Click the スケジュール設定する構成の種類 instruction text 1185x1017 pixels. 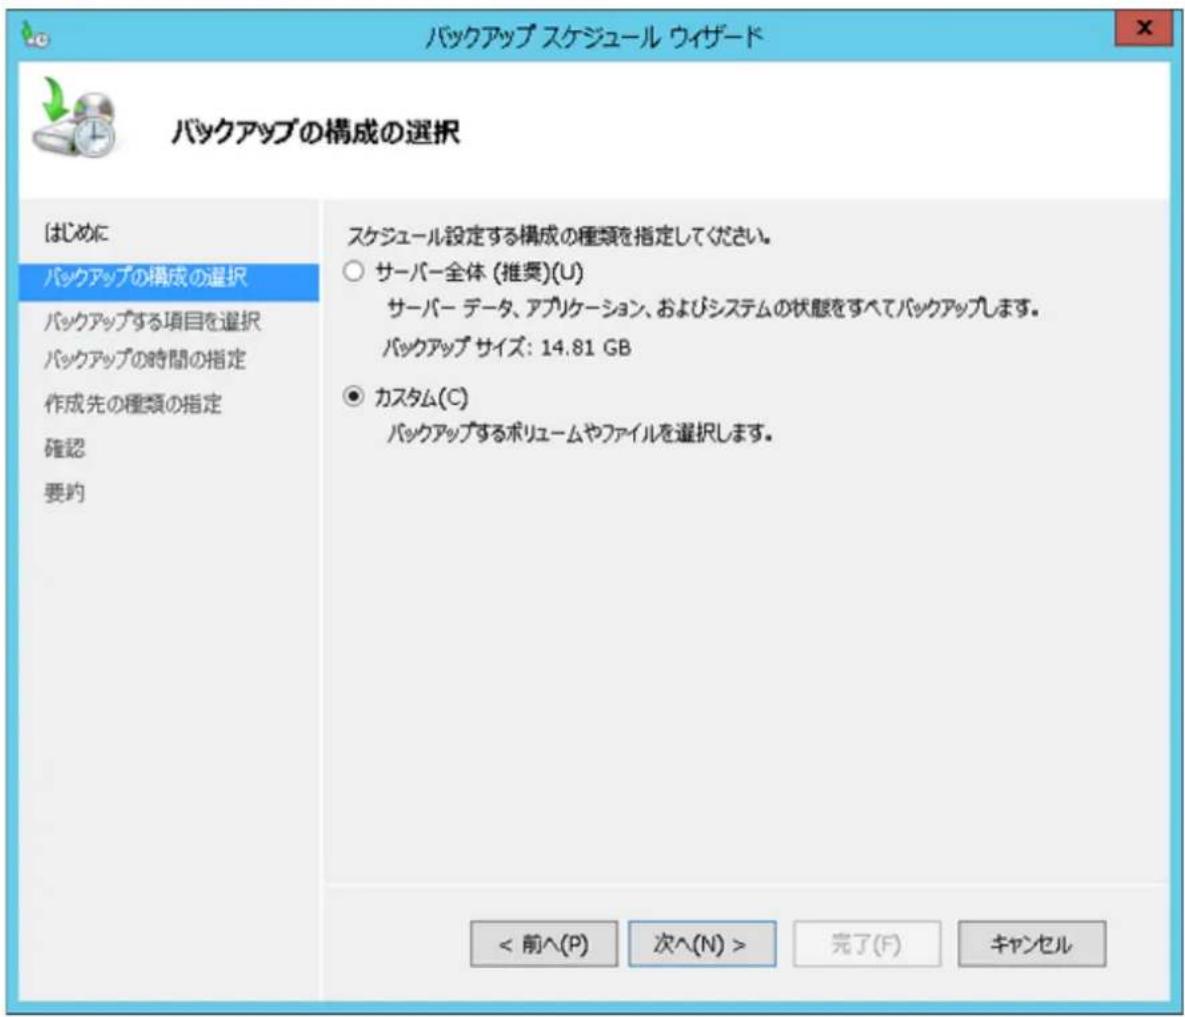click(558, 236)
